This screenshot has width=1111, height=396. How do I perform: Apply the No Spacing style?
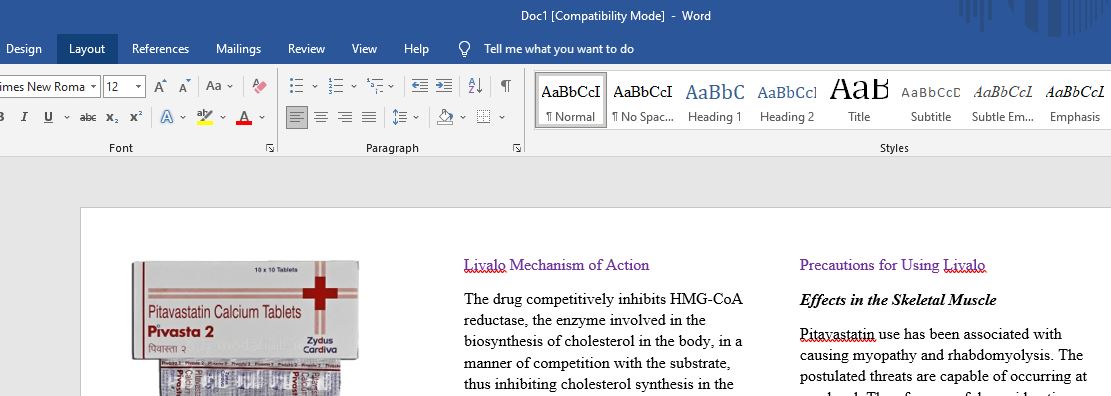pos(643,100)
